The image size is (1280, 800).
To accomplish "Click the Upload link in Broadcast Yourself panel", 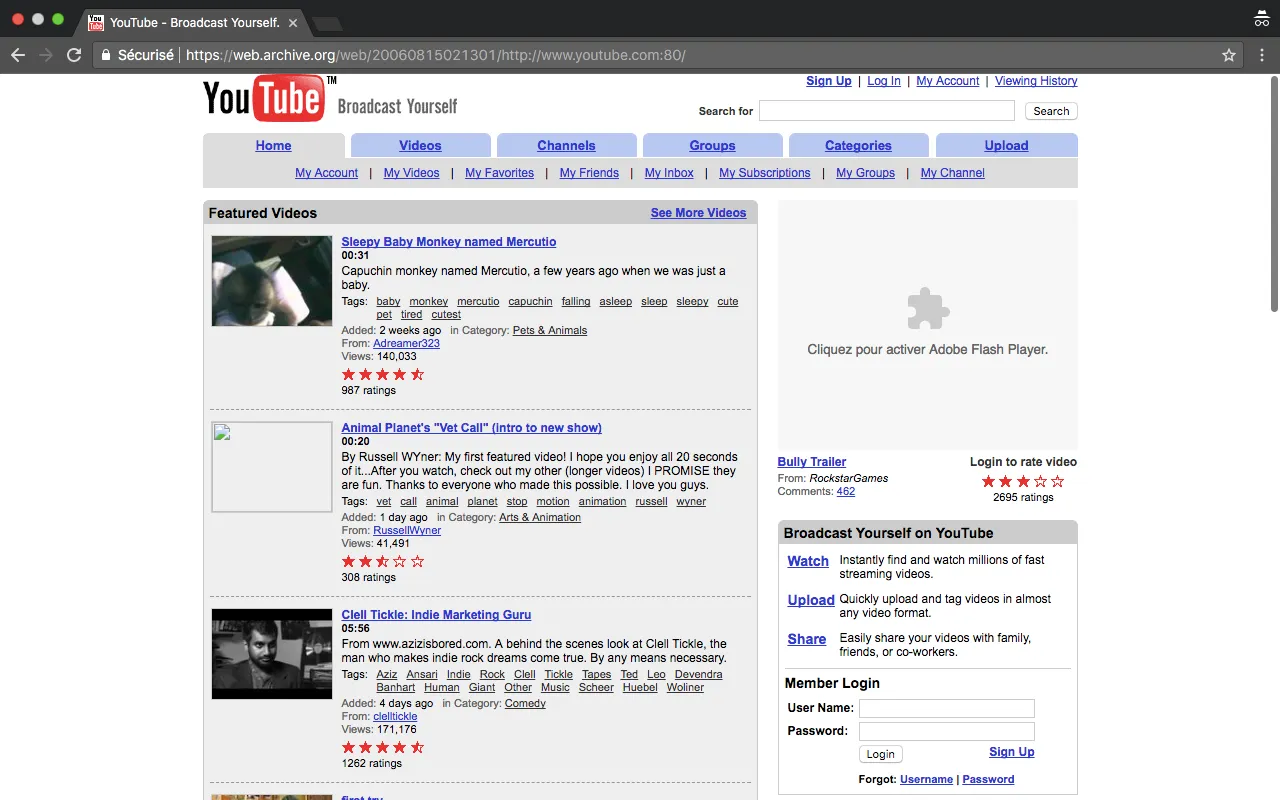I will pos(811,601).
